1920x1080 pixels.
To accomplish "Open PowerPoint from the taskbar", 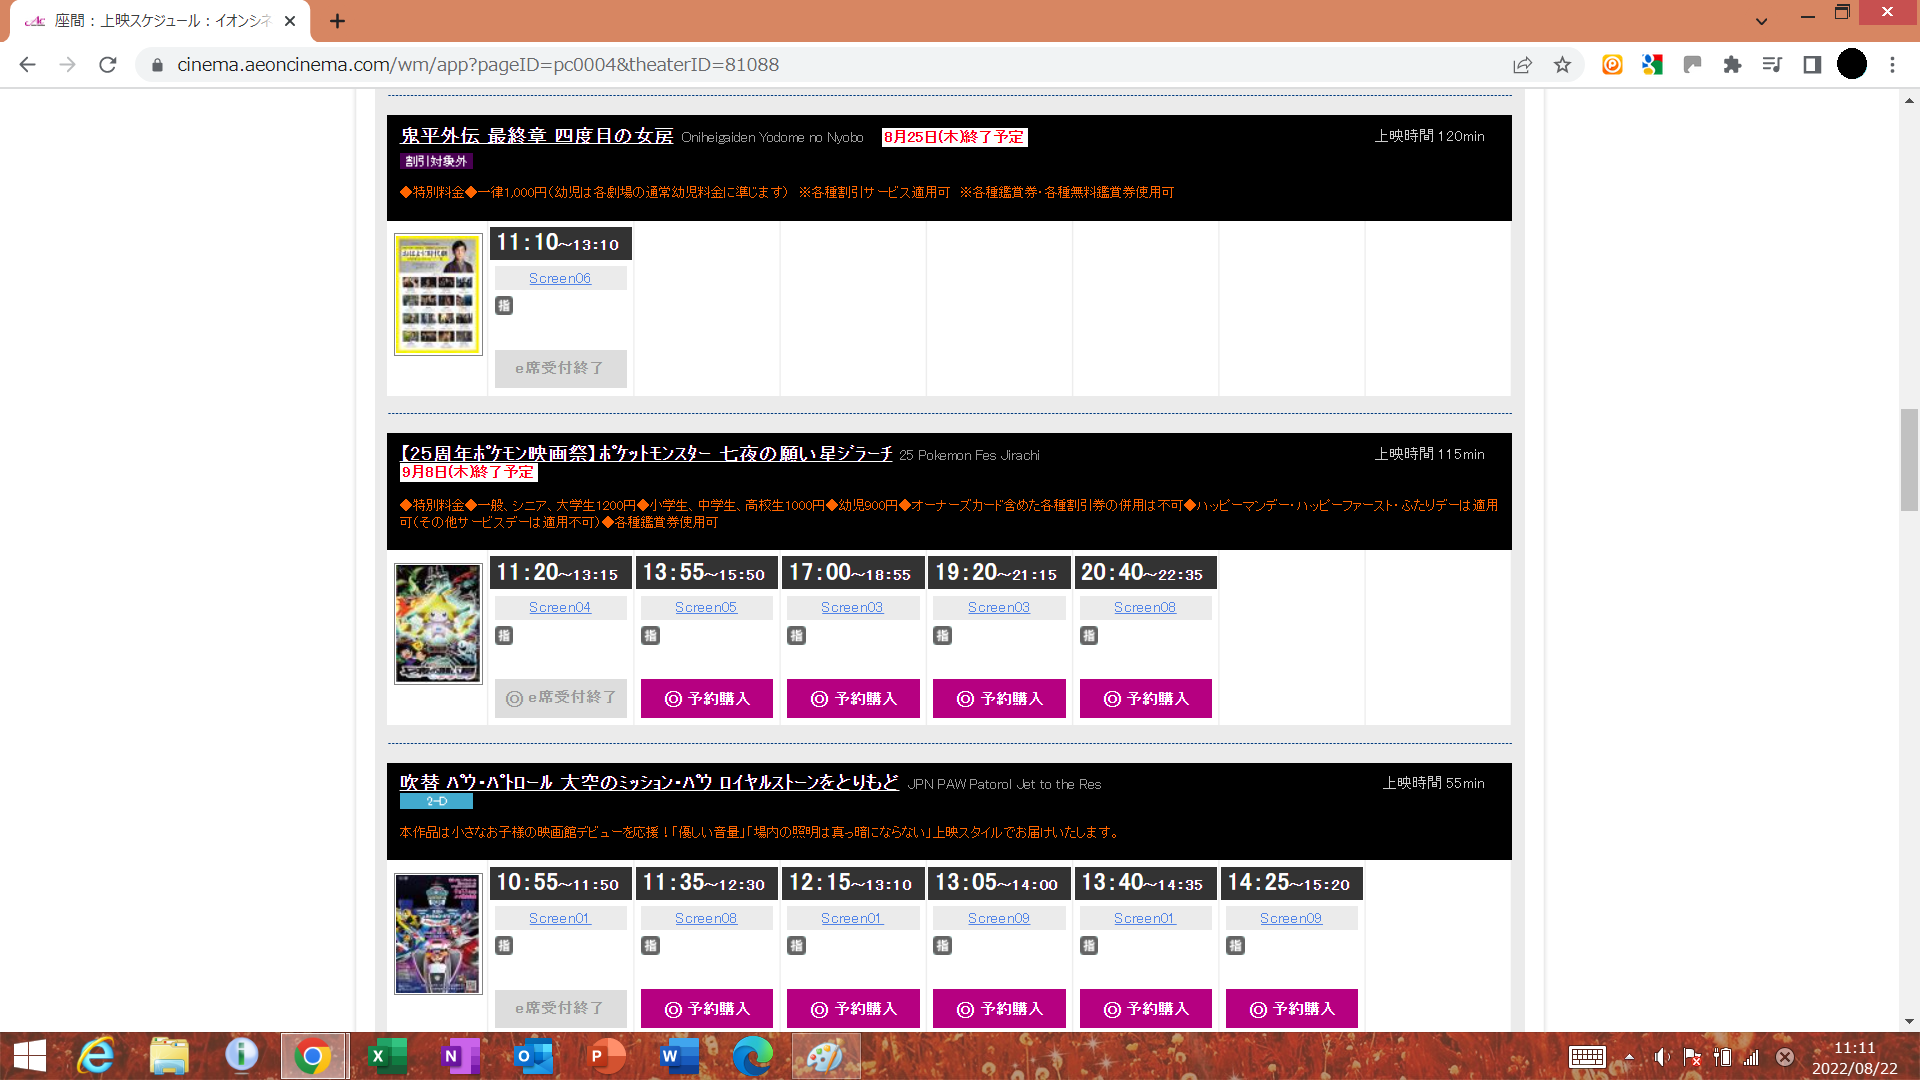I will pyautogui.click(x=606, y=1056).
